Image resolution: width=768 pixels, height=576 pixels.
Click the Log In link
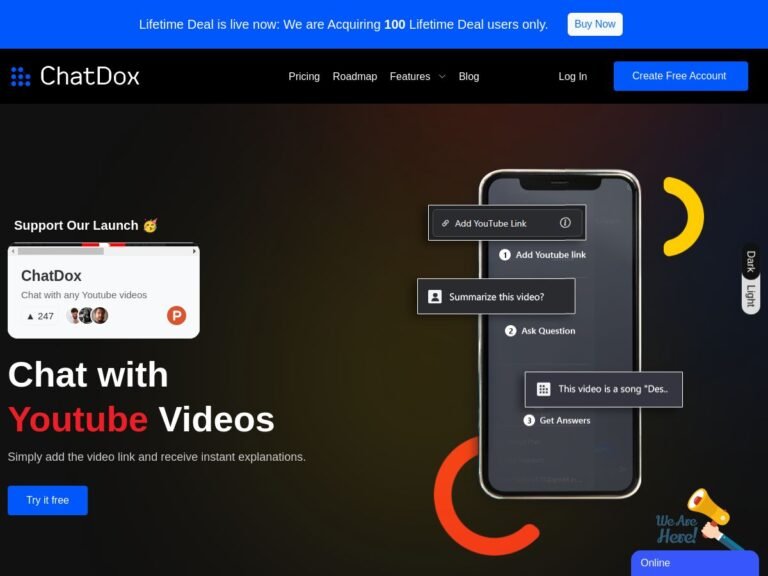(x=573, y=76)
